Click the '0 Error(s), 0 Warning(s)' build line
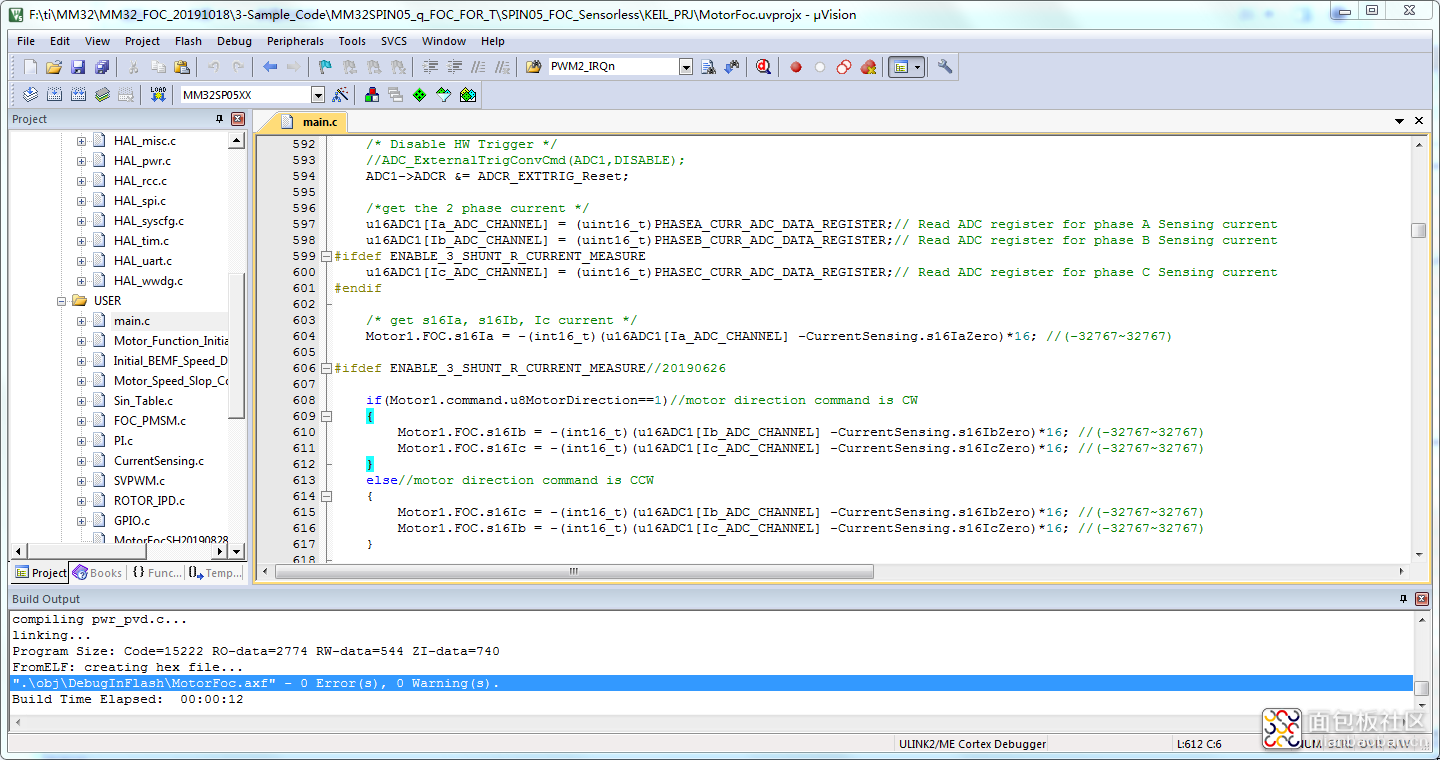This screenshot has width=1440, height=760. pyautogui.click(x=711, y=683)
